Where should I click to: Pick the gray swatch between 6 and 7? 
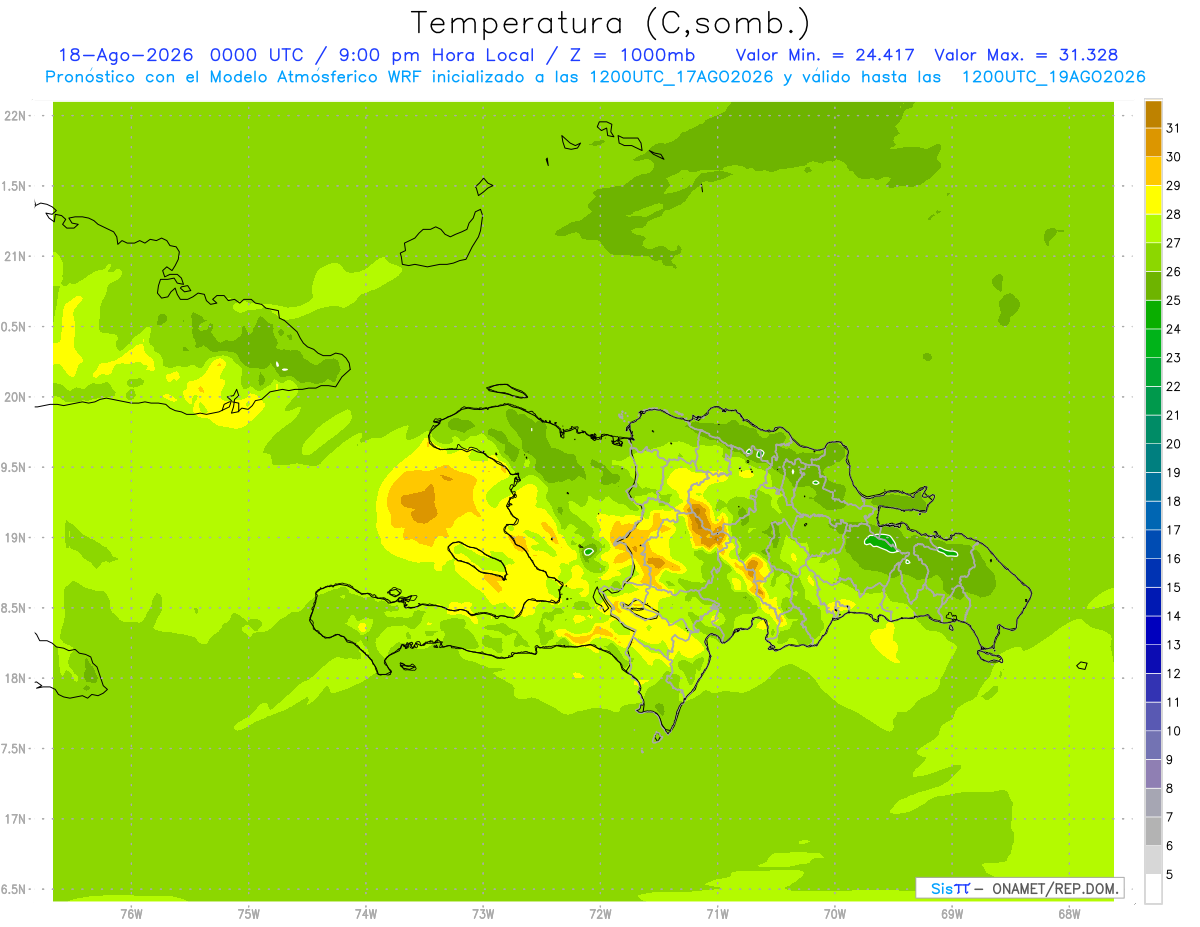[1153, 831]
